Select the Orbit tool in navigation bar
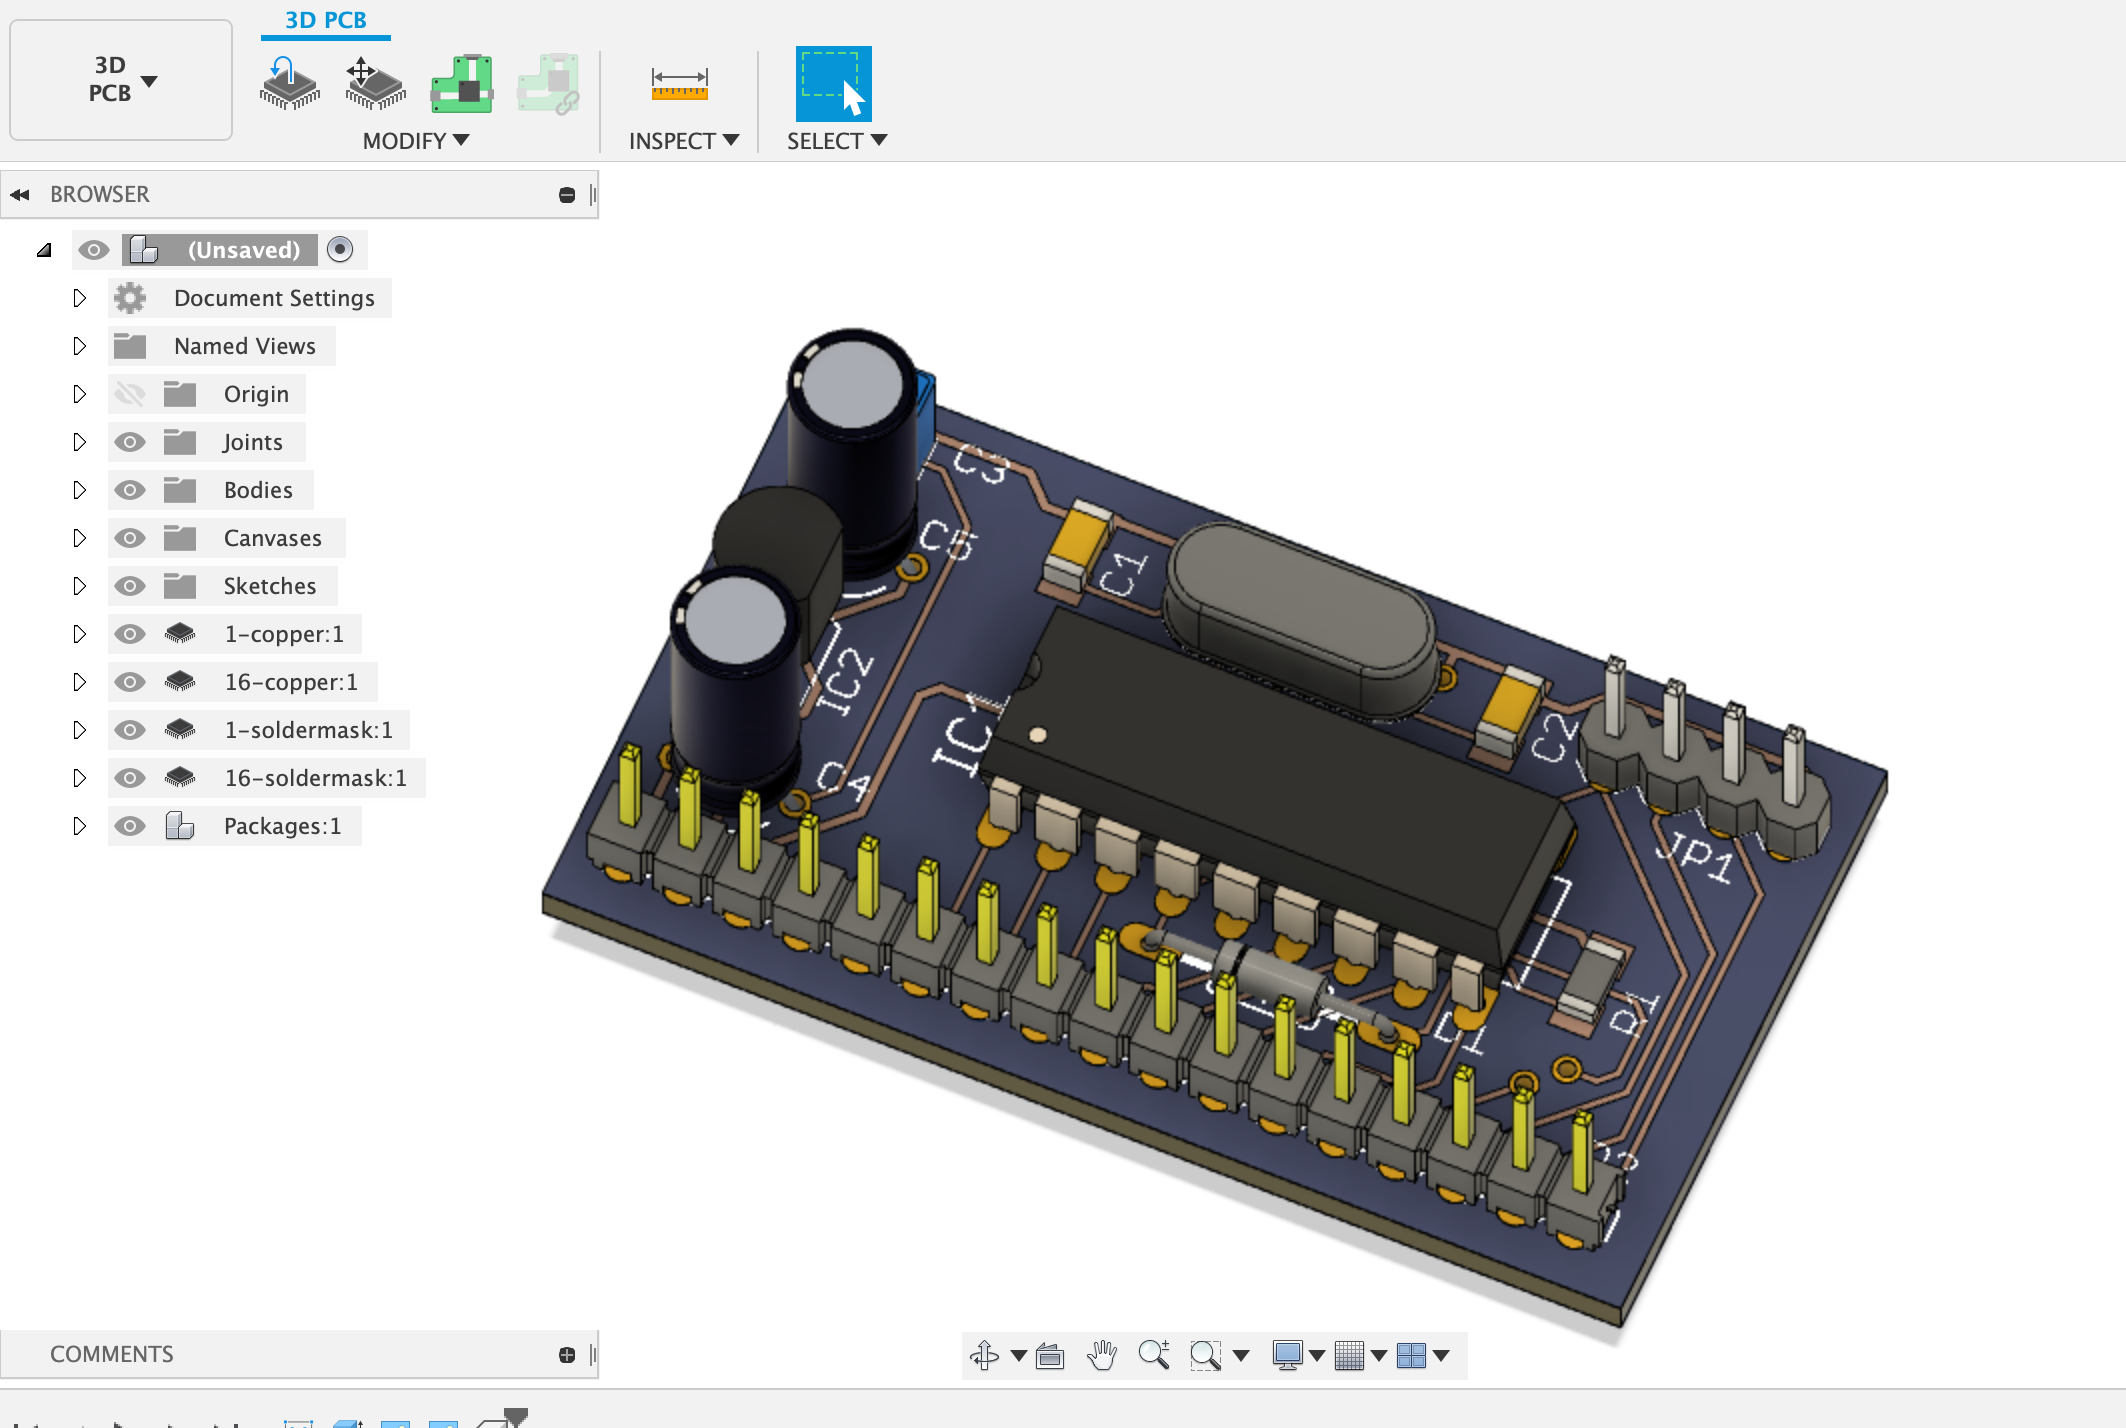The height and width of the screenshot is (1428, 2126). 986,1355
